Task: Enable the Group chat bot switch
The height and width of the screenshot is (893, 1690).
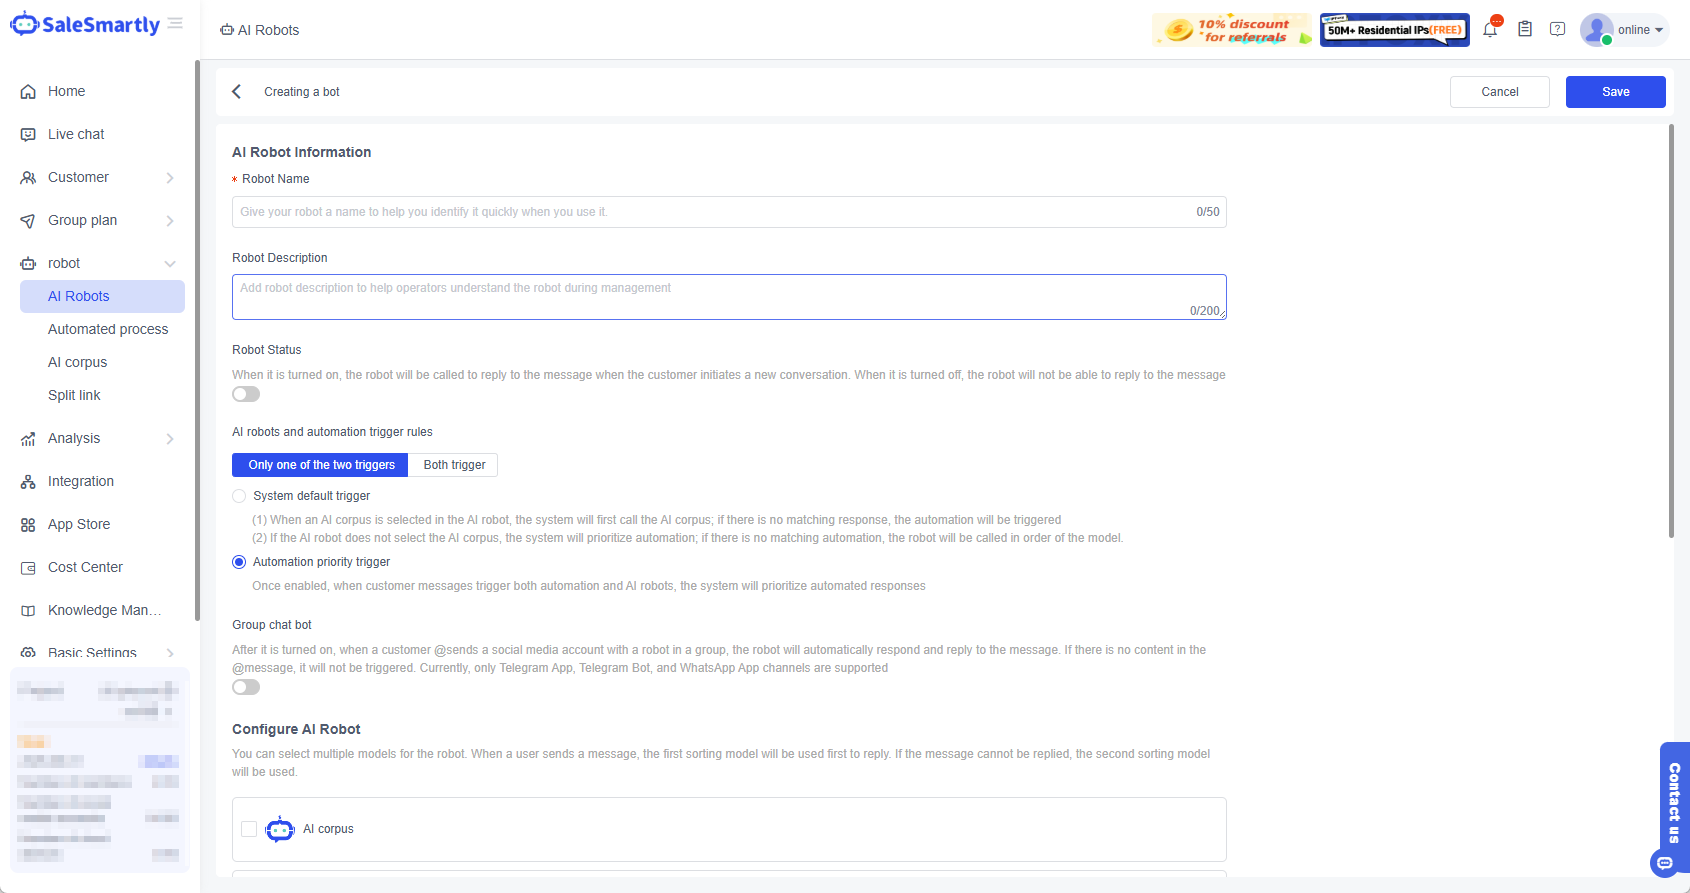Action: click(x=246, y=687)
